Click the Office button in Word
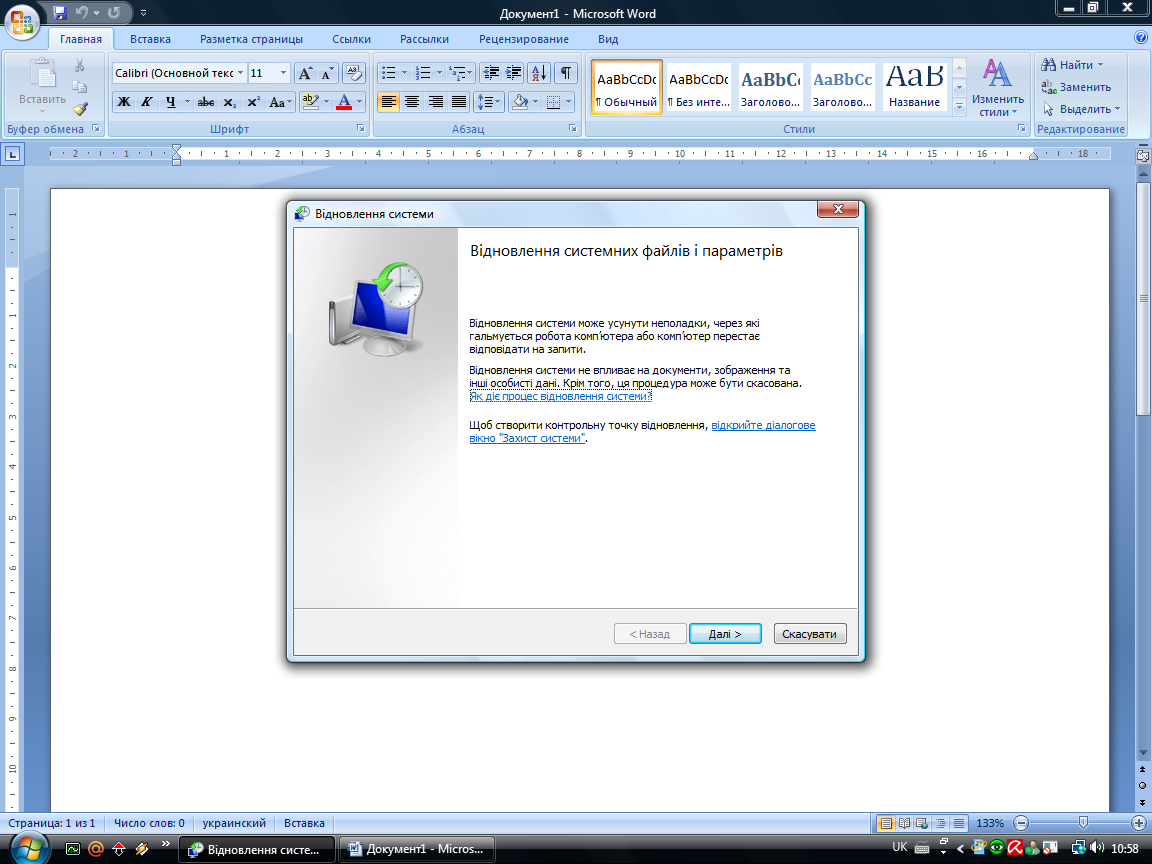Screen dimensions: 1152x864 pos(22,21)
